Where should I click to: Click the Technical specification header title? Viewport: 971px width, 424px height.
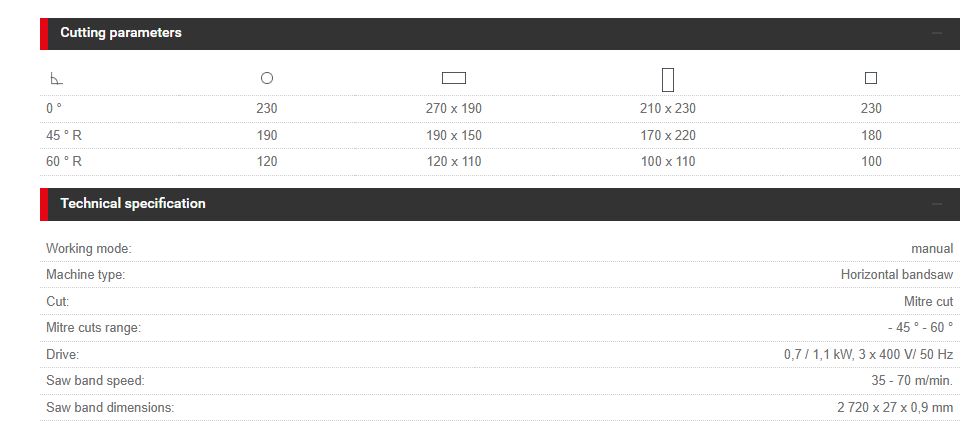coord(133,204)
